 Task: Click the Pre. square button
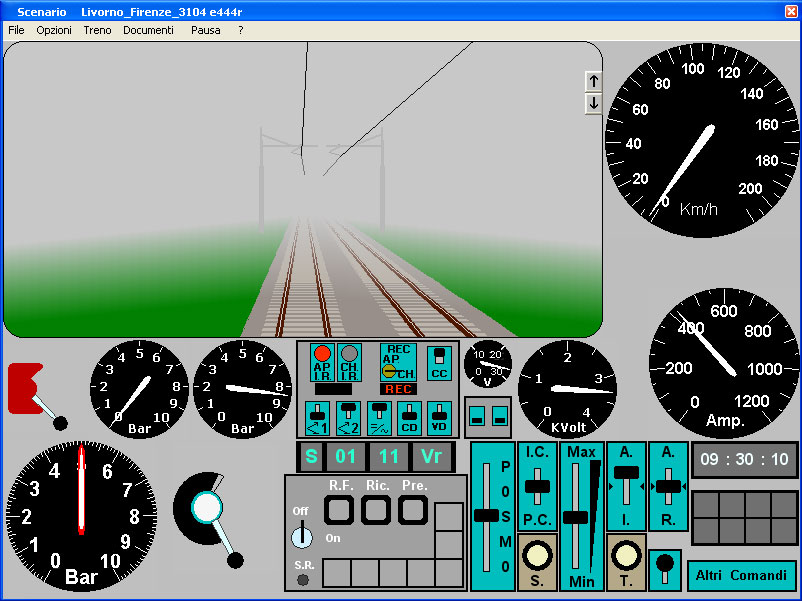(x=413, y=510)
